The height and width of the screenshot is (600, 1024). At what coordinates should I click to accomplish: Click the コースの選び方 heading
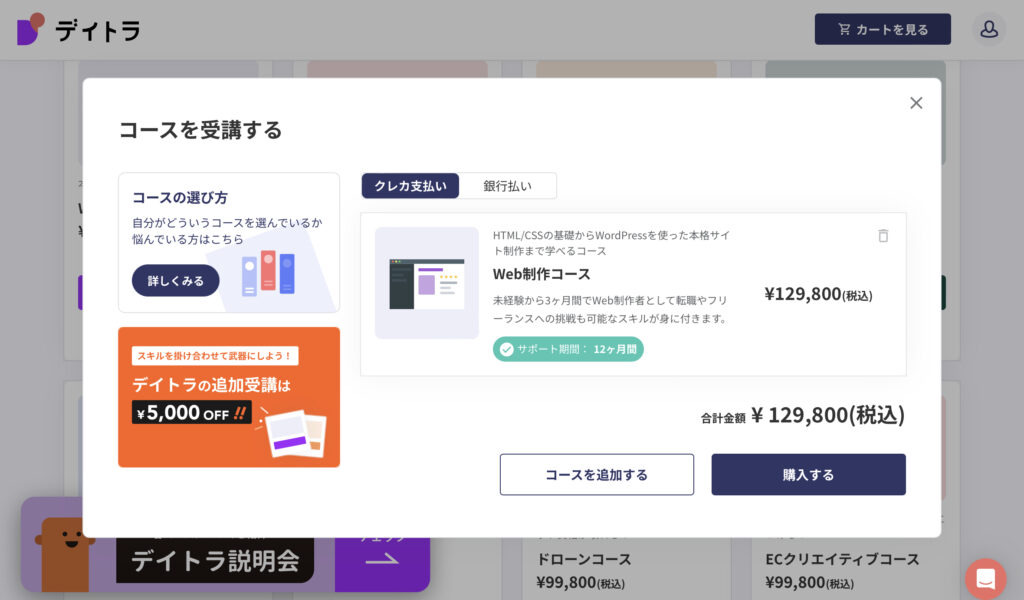(x=180, y=197)
